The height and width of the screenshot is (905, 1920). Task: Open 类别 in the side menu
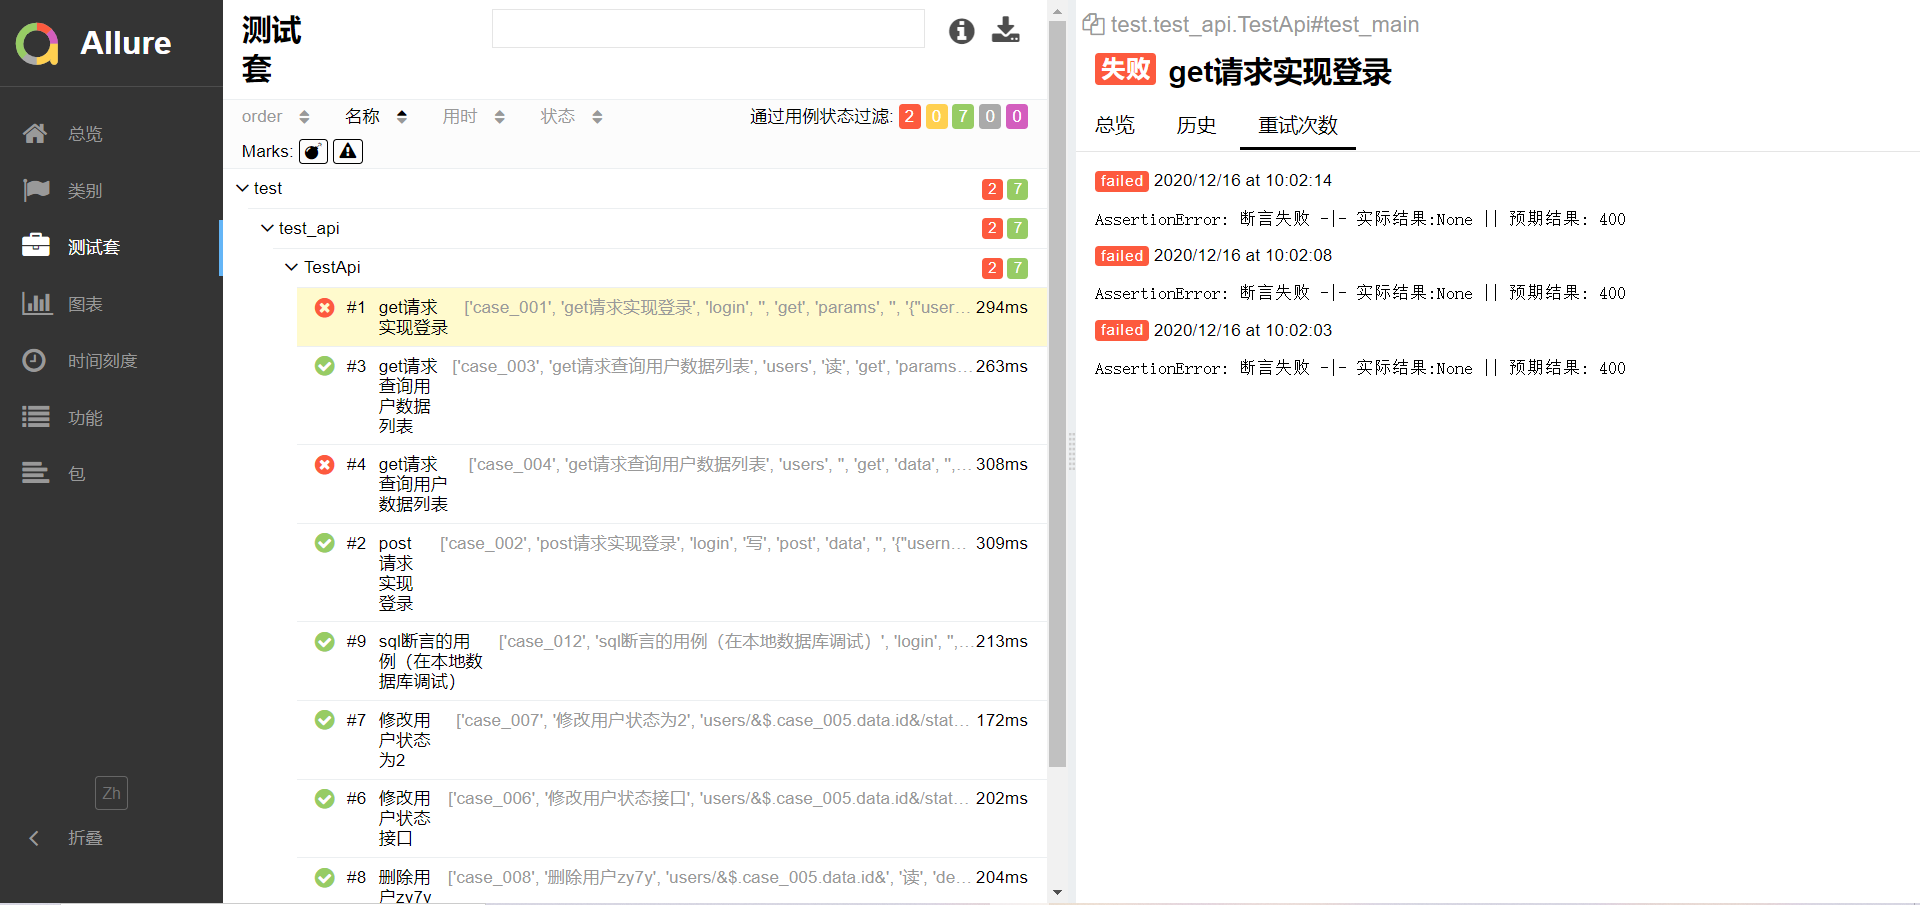[85, 191]
